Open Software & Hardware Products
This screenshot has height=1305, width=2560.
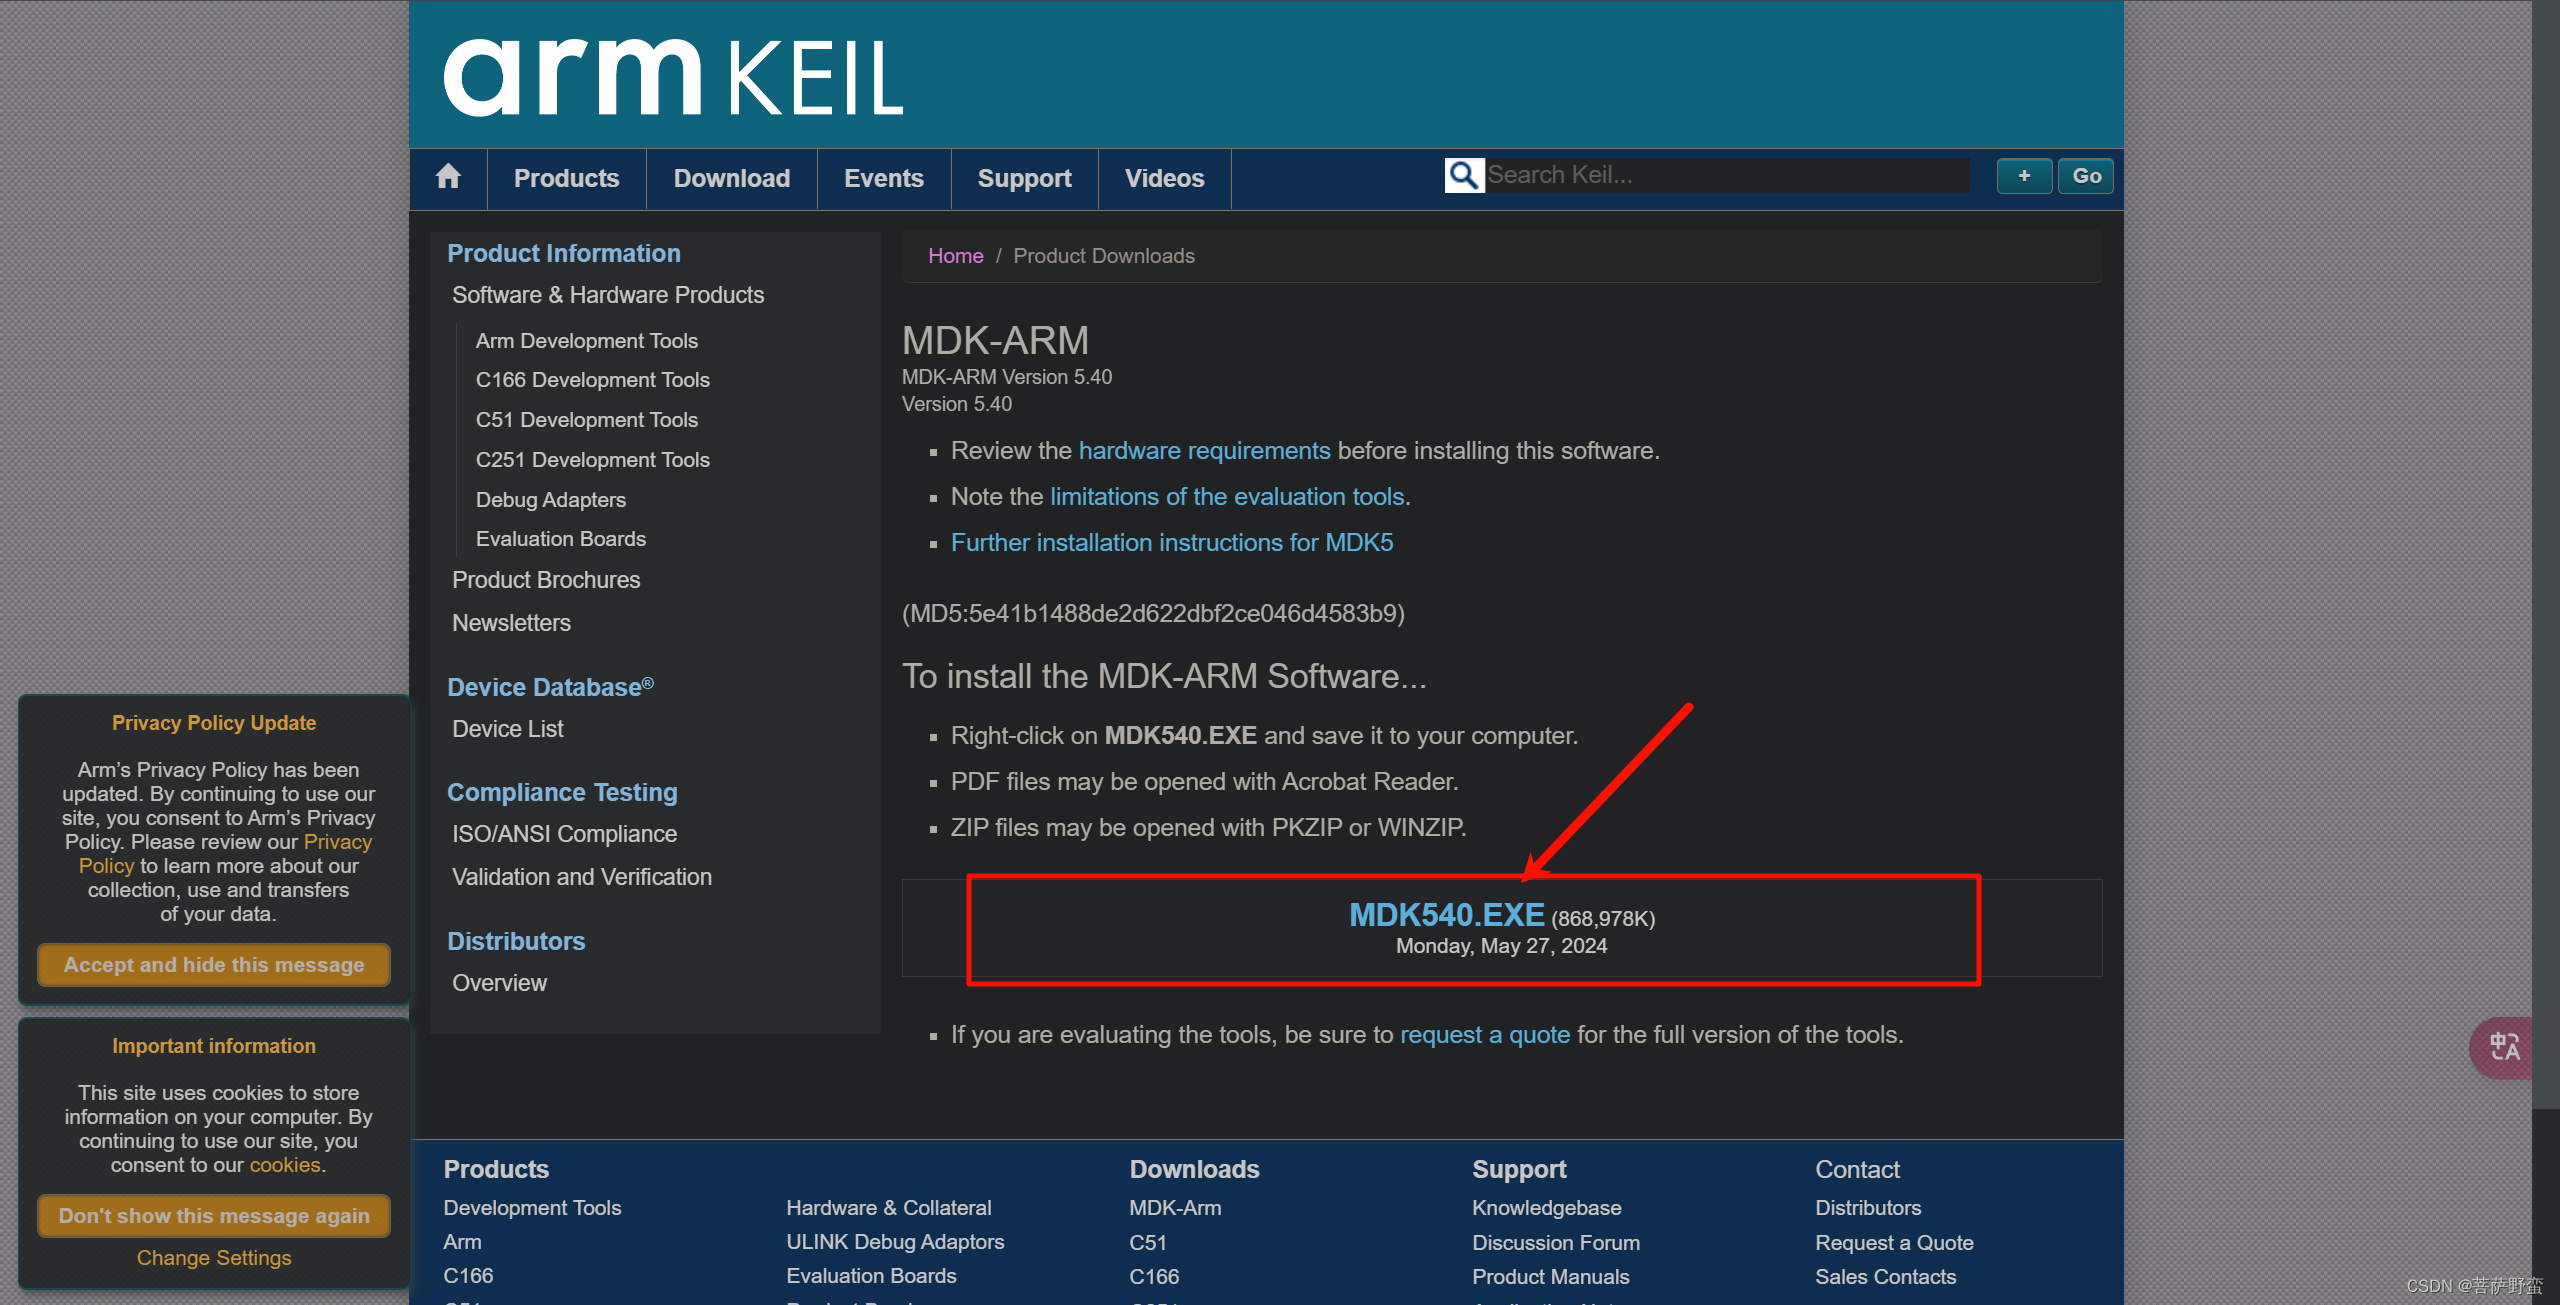click(608, 295)
